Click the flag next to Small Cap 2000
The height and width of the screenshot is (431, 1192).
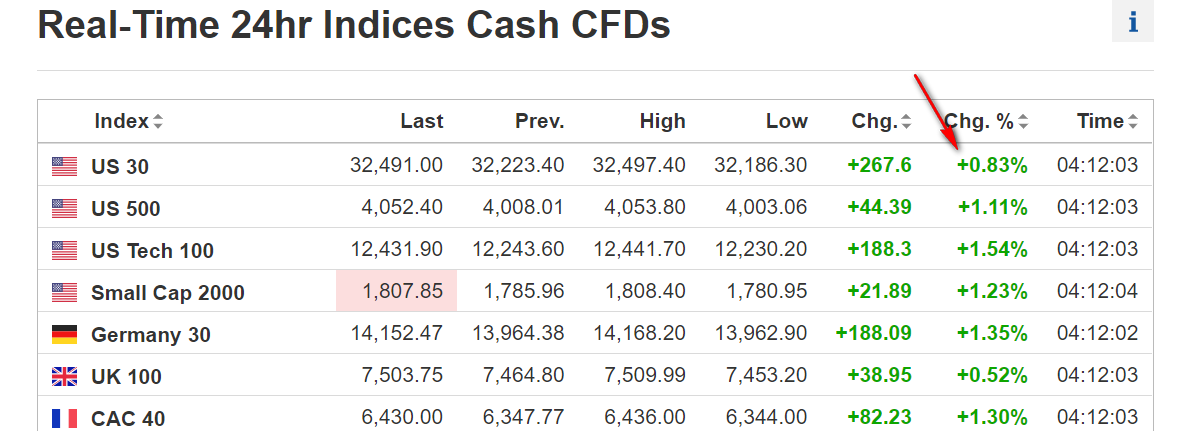(64, 292)
